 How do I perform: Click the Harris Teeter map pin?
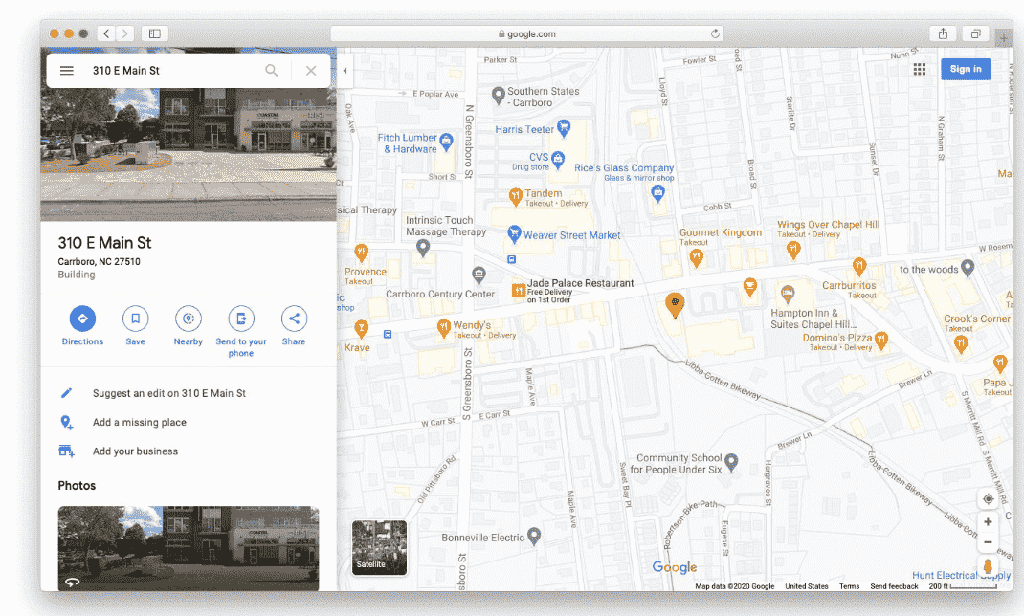[x=563, y=128]
